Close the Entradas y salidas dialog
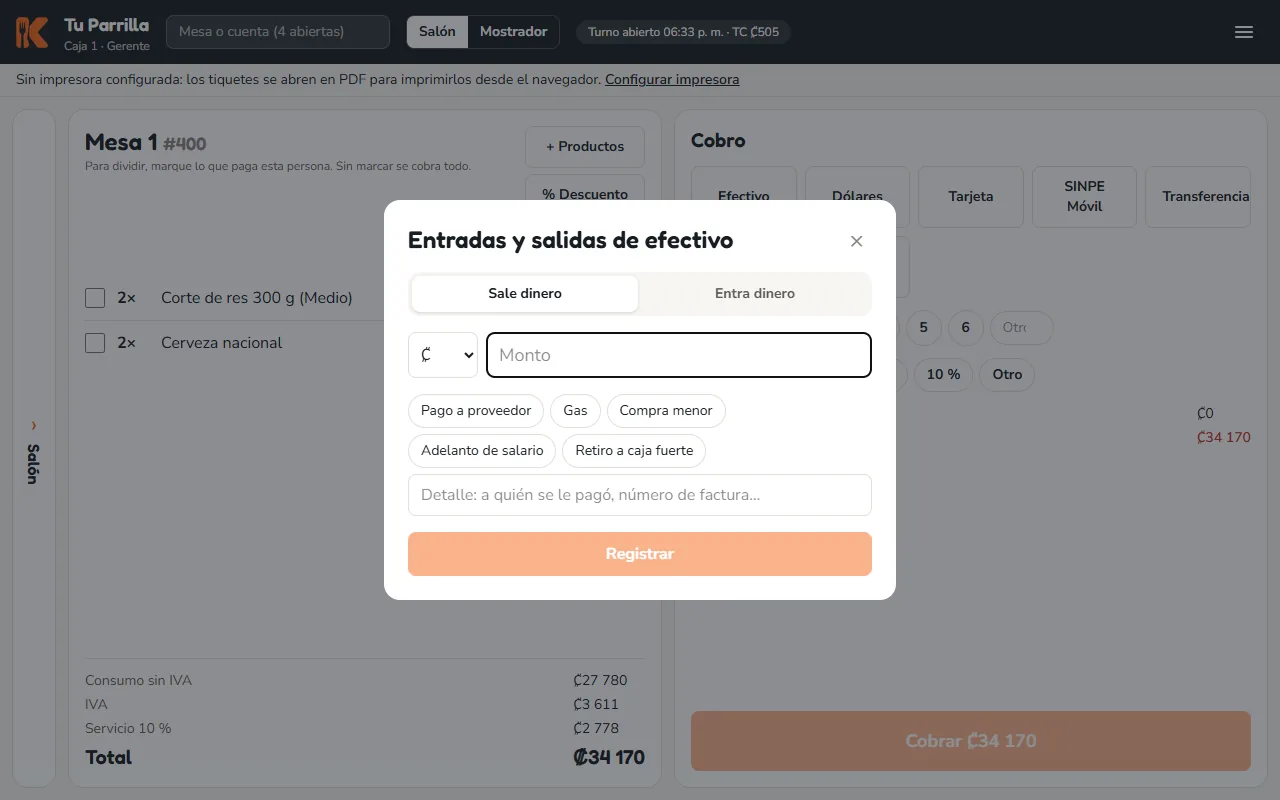Viewport: 1280px width, 800px height. point(856,241)
